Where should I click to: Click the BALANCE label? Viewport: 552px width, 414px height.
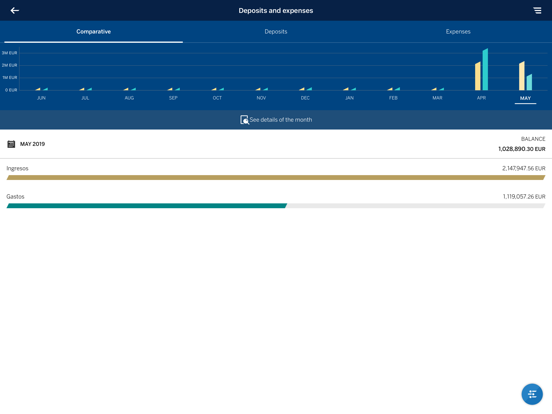tap(533, 139)
